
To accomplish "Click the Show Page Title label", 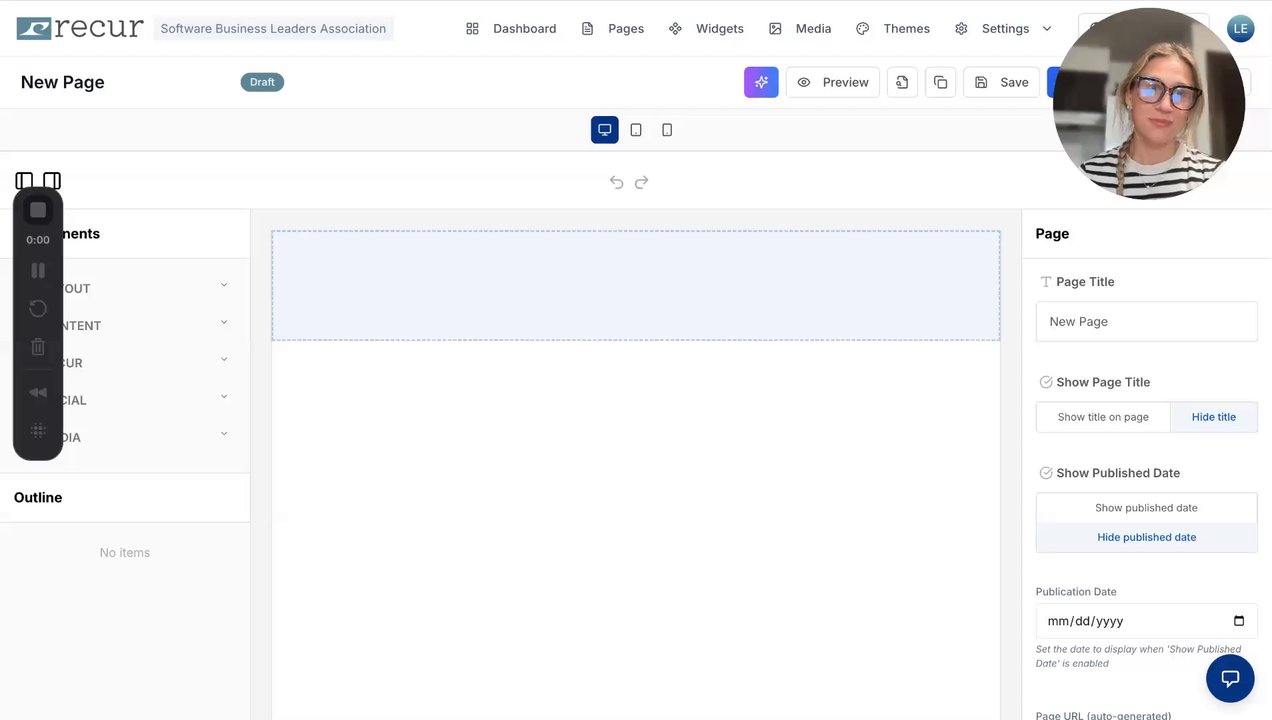I will click(x=1103, y=382).
